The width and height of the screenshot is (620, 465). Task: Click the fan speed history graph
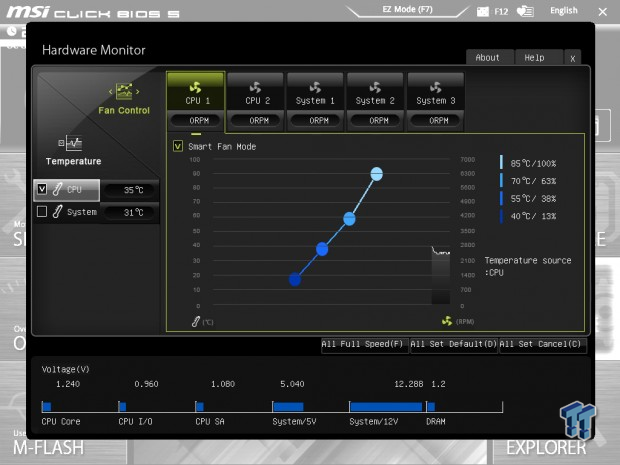(440, 275)
